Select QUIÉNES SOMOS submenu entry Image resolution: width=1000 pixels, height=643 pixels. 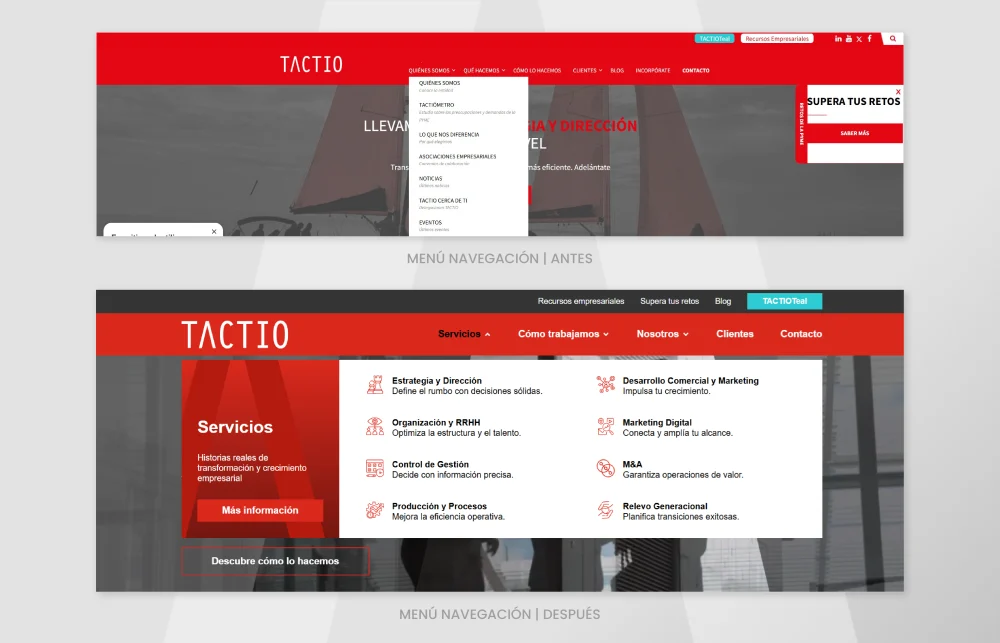(x=439, y=83)
